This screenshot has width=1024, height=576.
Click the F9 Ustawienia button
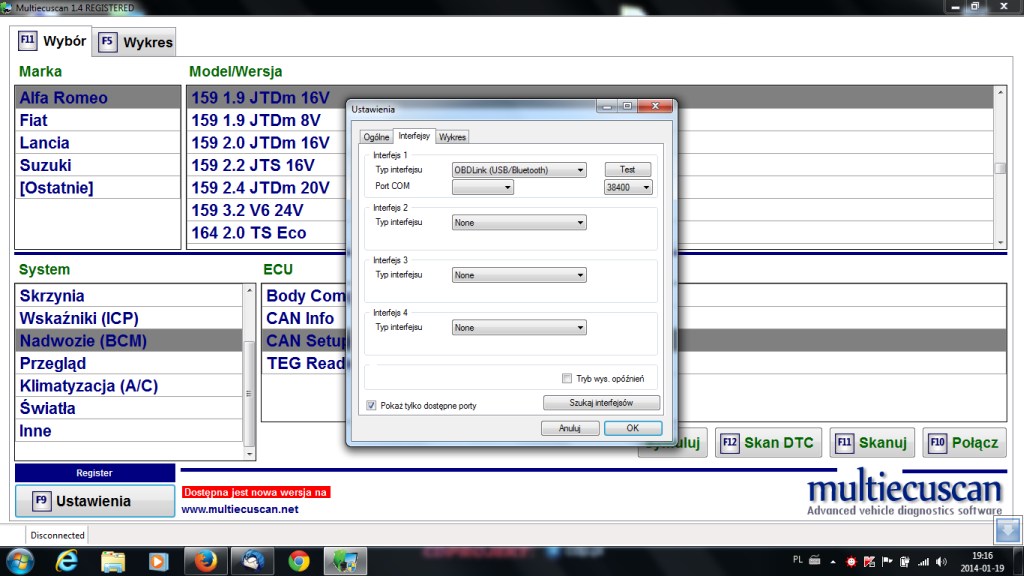point(95,501)
